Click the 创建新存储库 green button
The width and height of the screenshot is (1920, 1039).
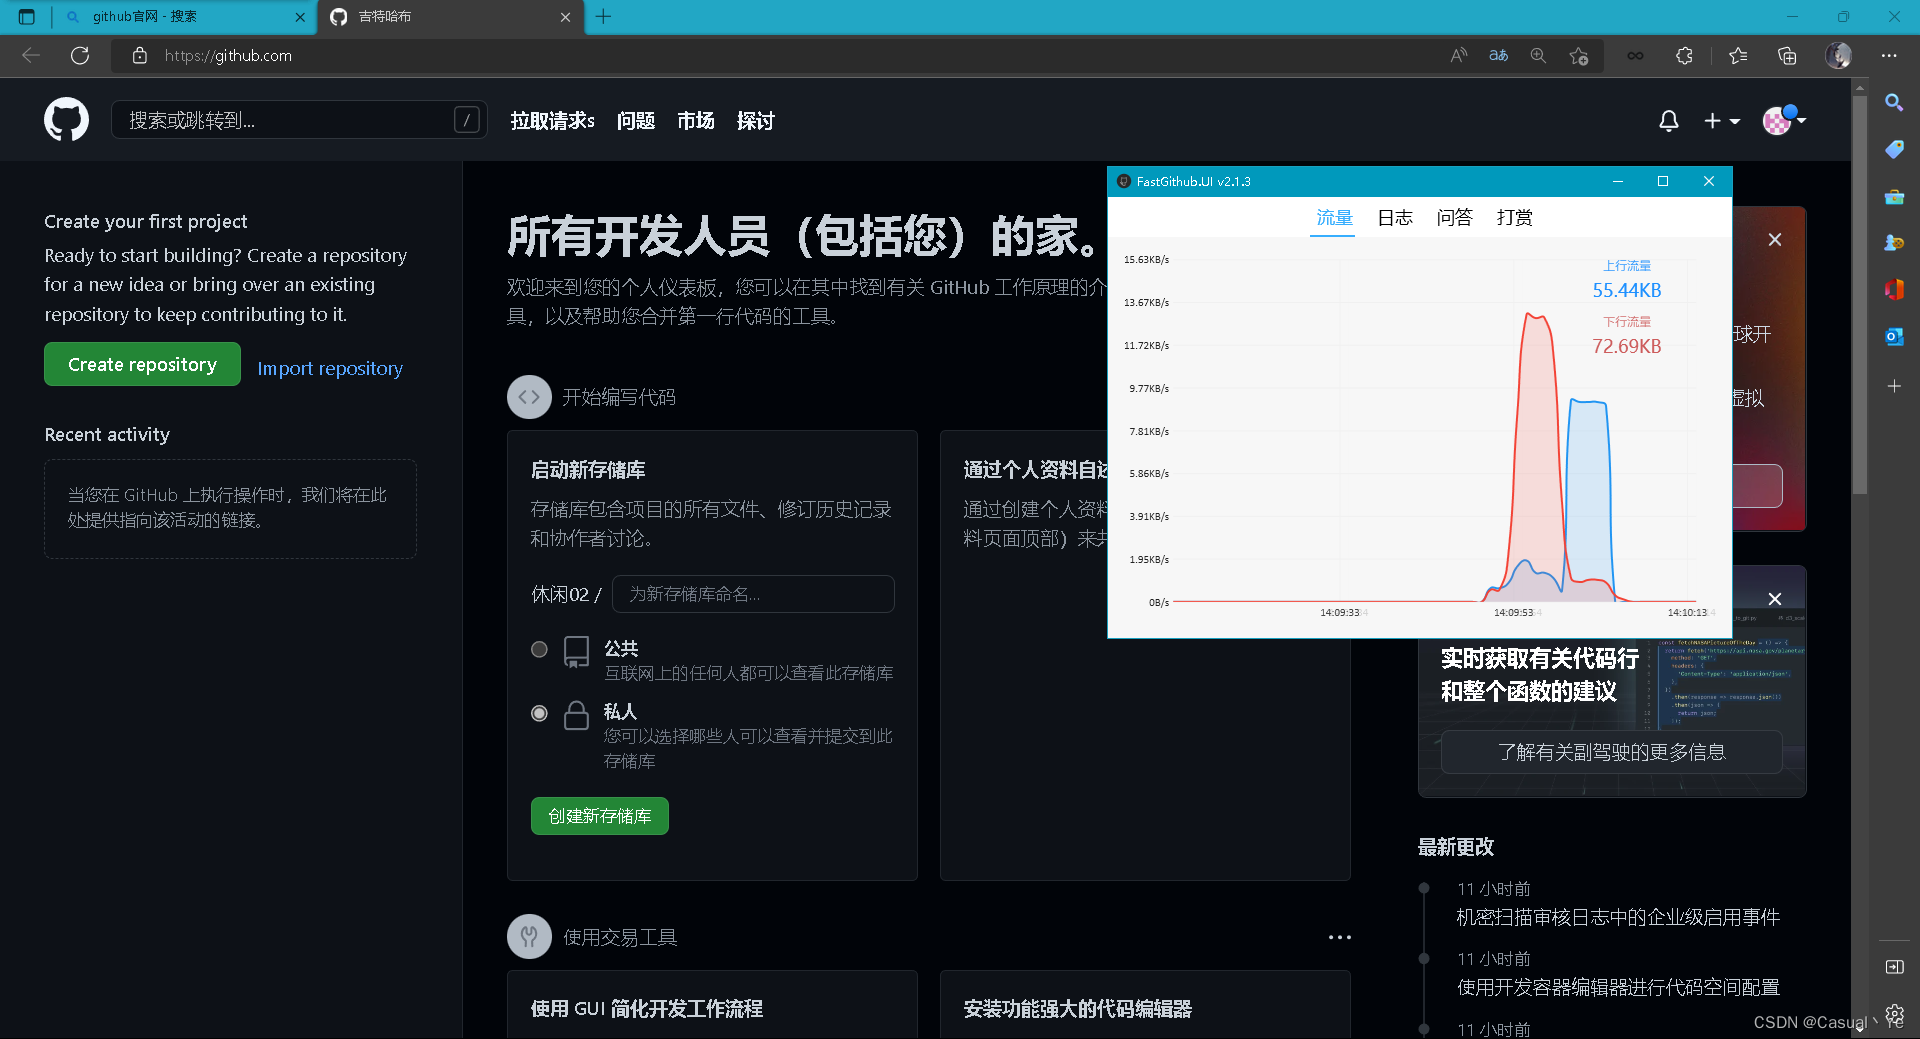point(599,815)
